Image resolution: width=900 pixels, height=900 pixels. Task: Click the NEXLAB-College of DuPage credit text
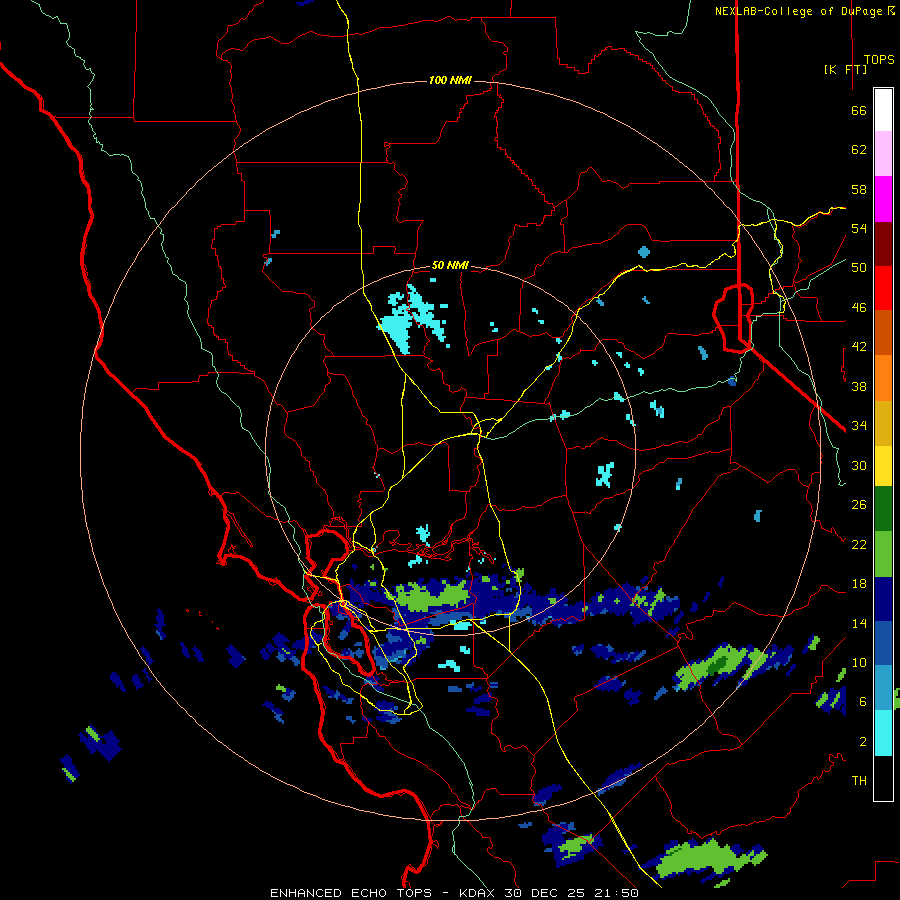(804, 11)
